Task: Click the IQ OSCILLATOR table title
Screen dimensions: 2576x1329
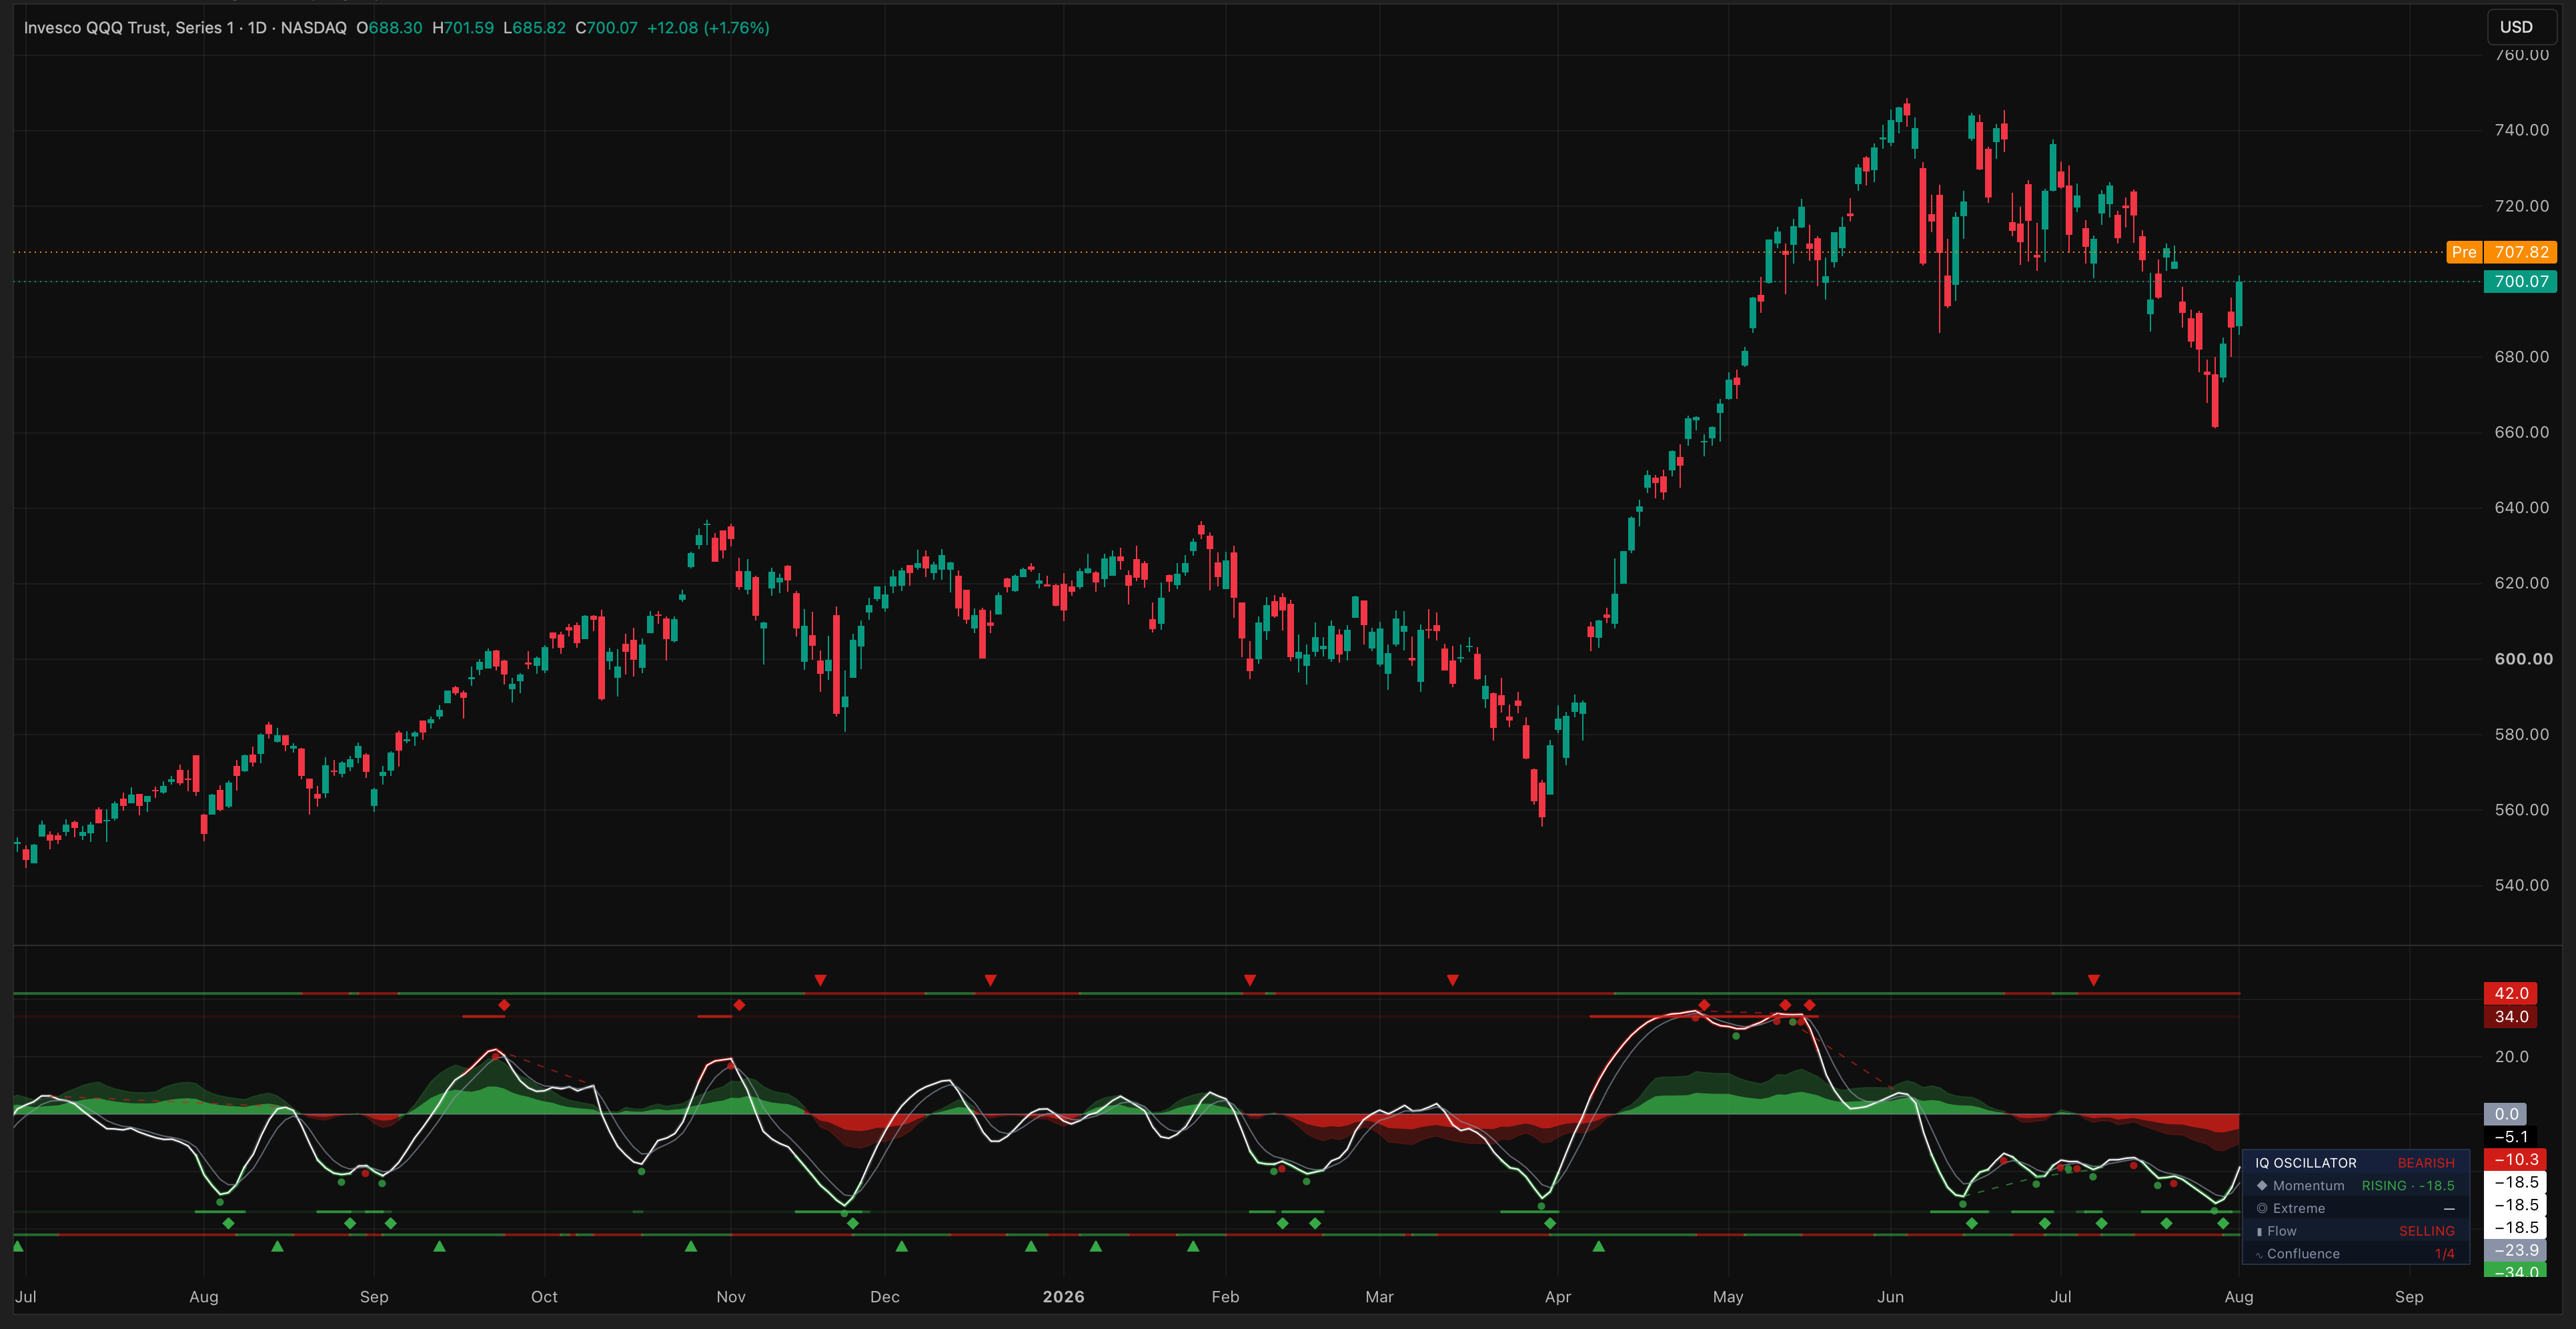Action: pyautogui.click(x=2305, y=1163)
